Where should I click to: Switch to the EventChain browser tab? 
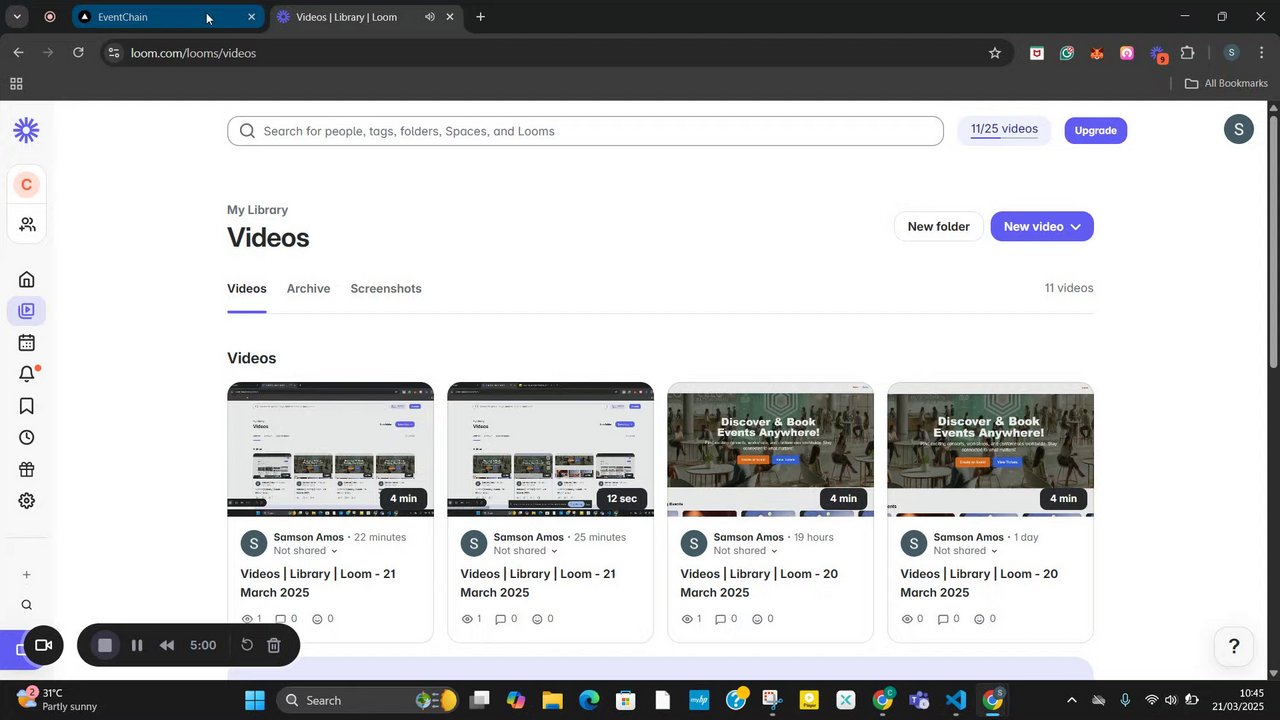click(x=167, y=17)
